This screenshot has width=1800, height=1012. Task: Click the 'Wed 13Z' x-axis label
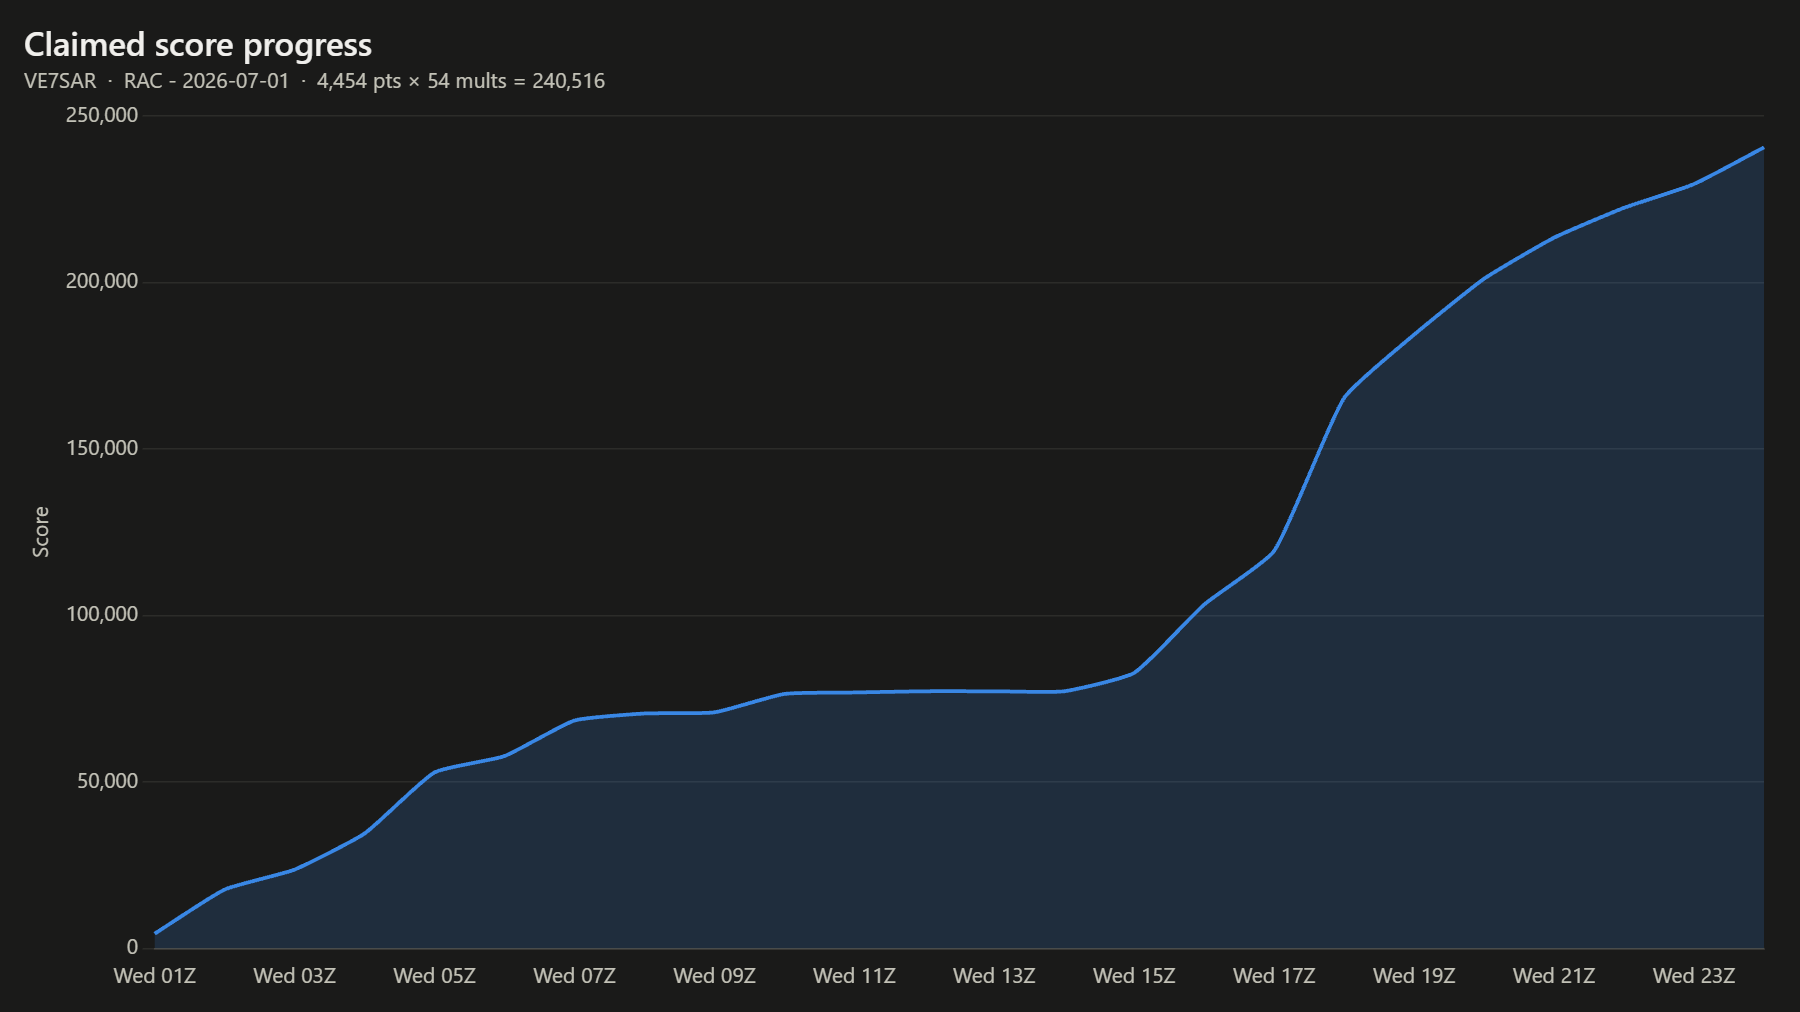coord(995,976)
